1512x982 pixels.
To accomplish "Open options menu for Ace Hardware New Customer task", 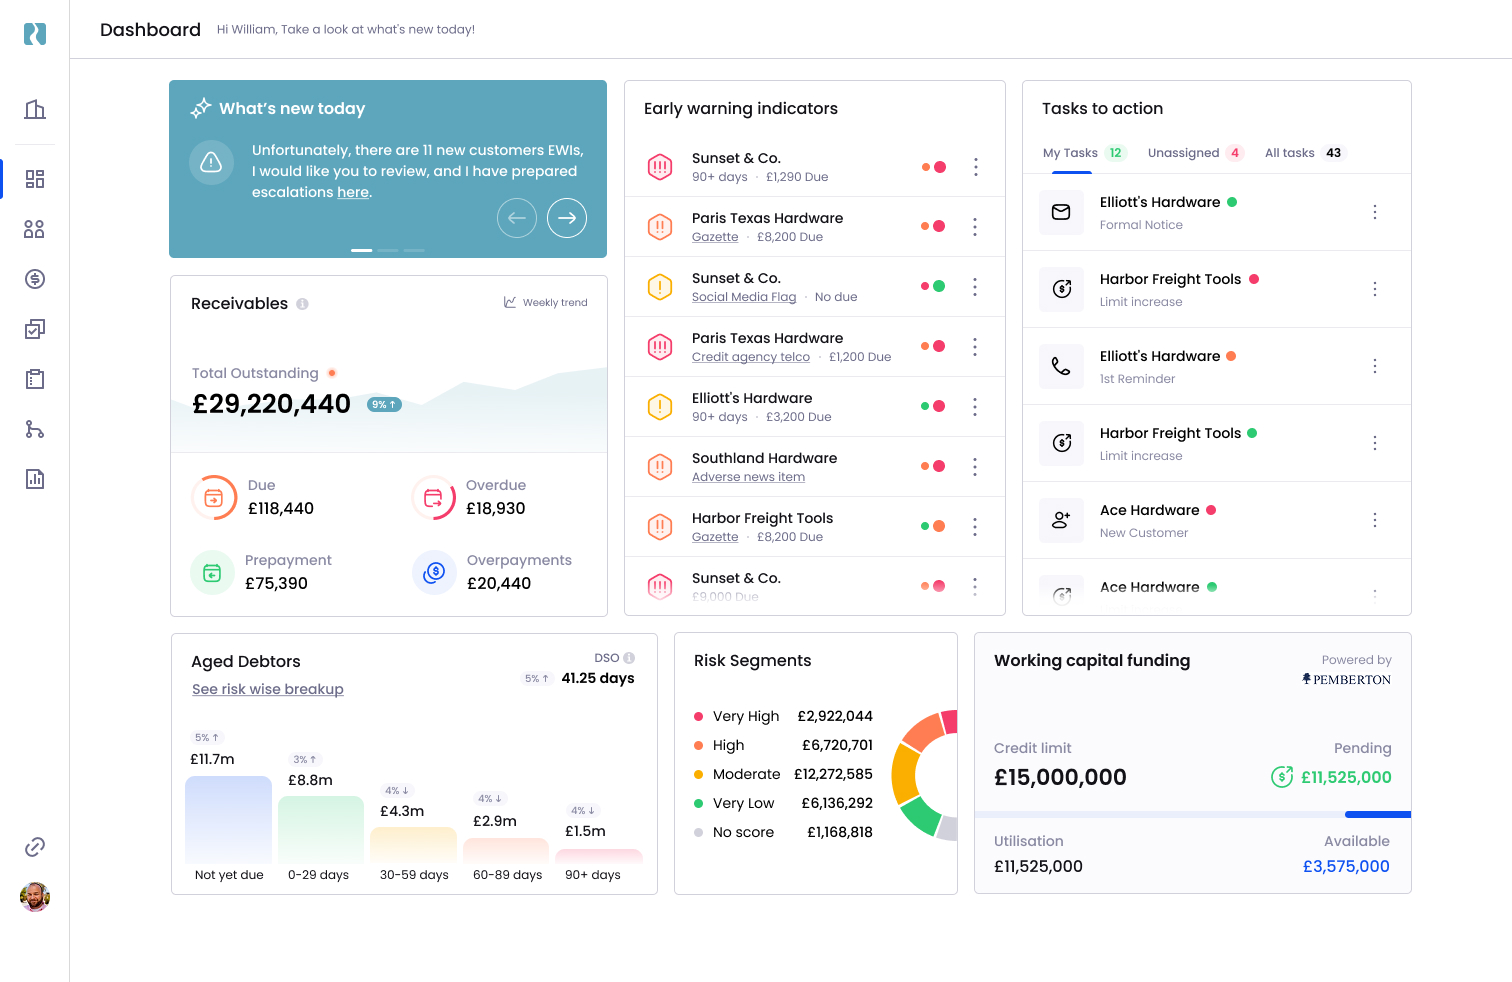I will tap(1375, 520).
